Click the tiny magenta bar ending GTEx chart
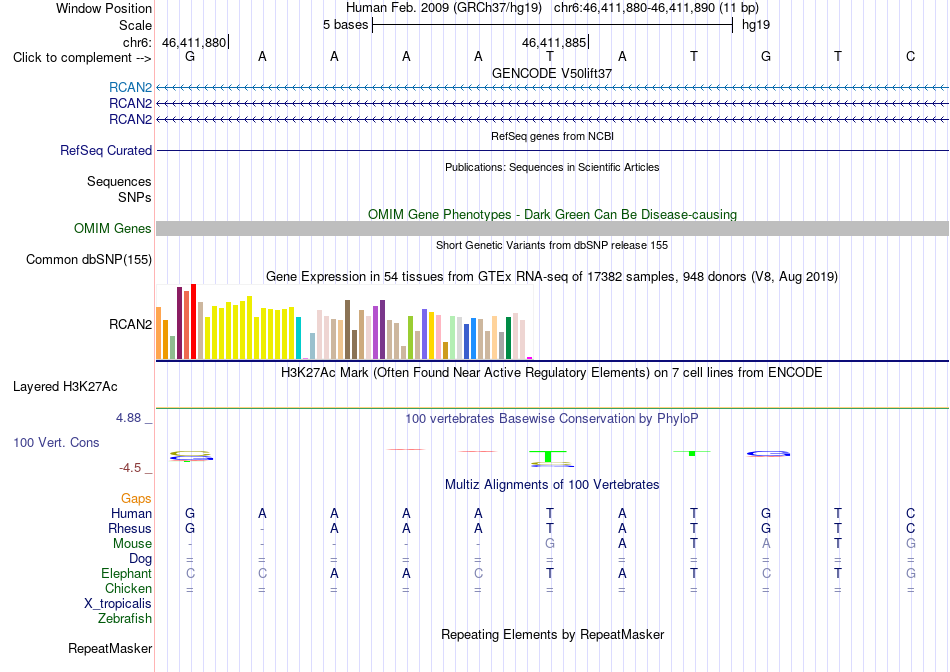Viewport: 950px width, 672px height. [530, 358]
